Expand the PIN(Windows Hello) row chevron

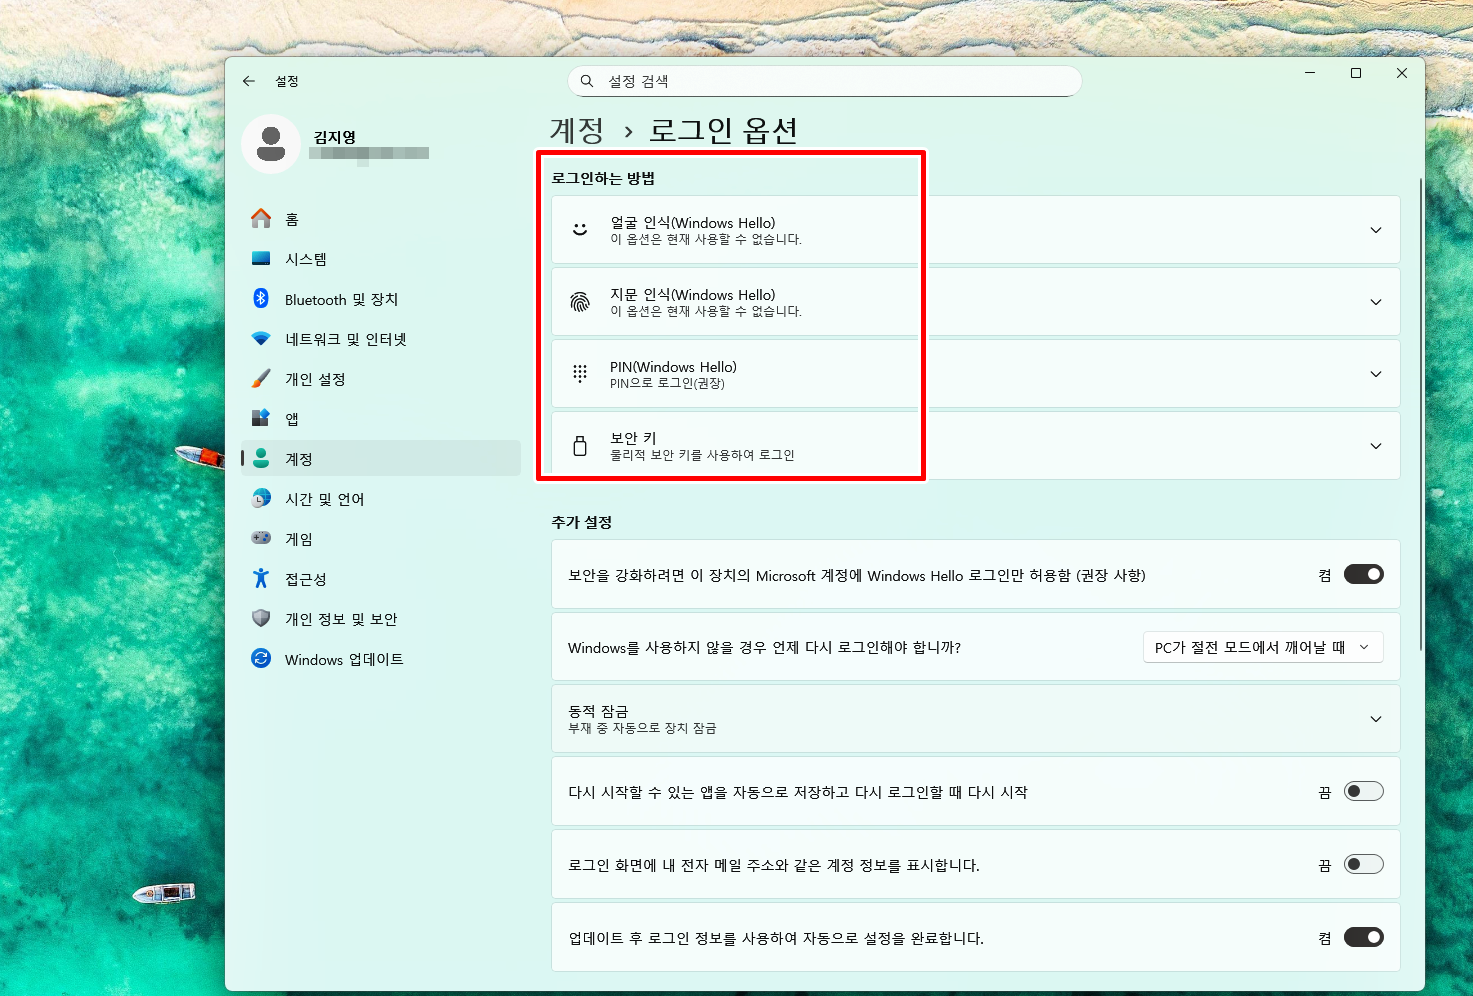coord(1376,374)
